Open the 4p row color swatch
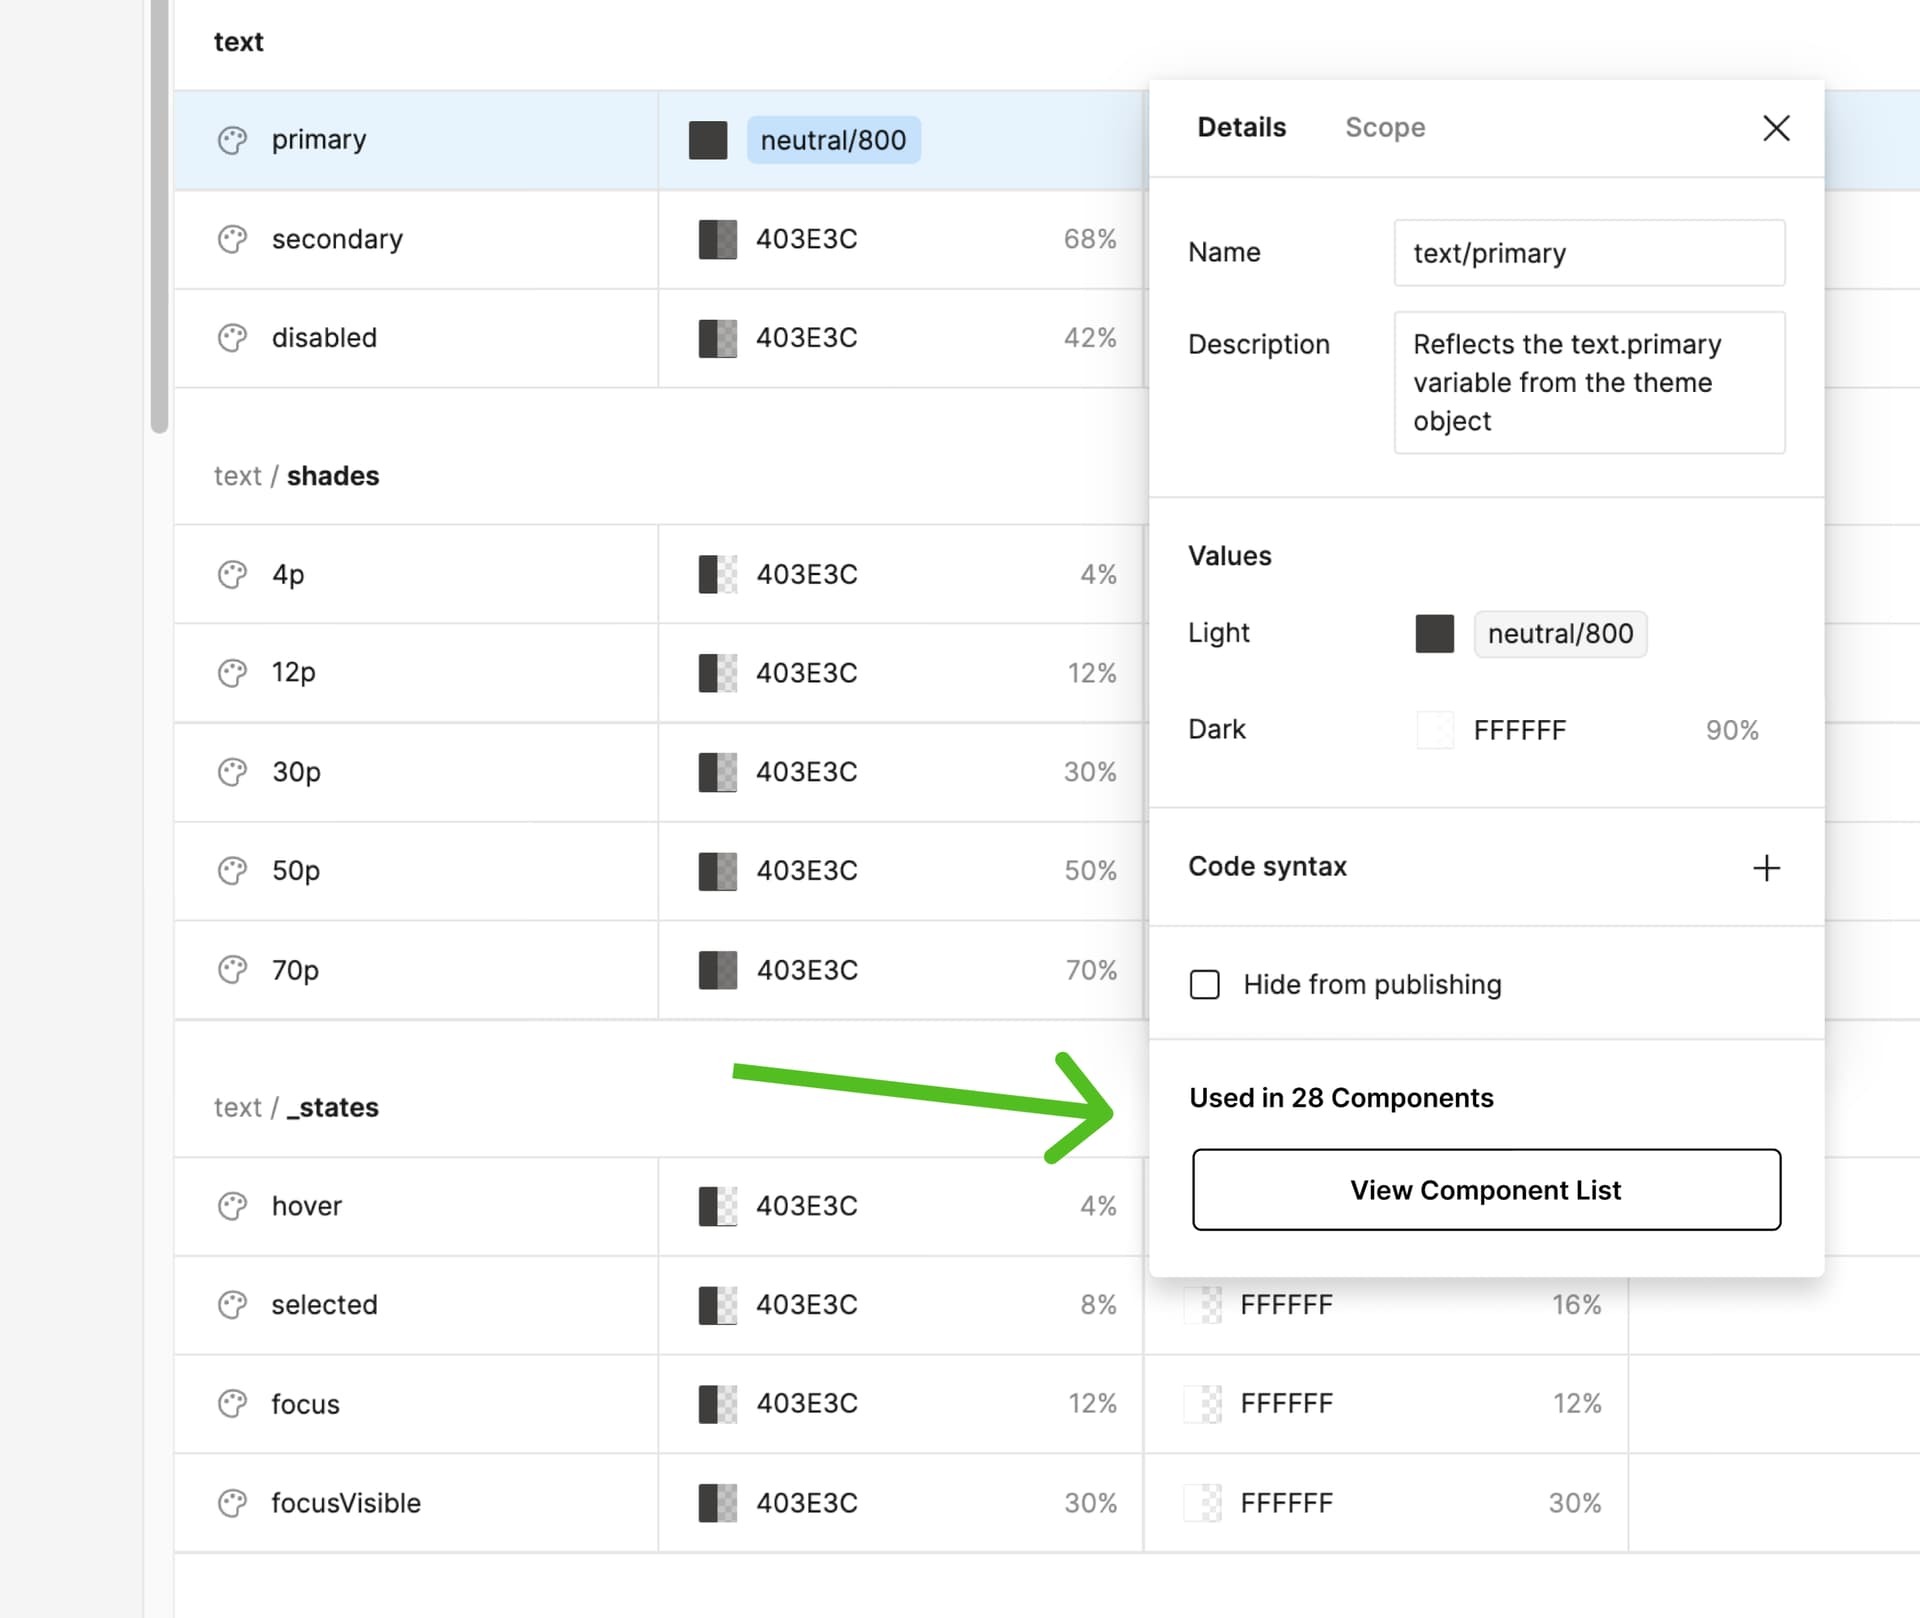The height and width of the screenshot is (1618, 1920). point(717,574)
